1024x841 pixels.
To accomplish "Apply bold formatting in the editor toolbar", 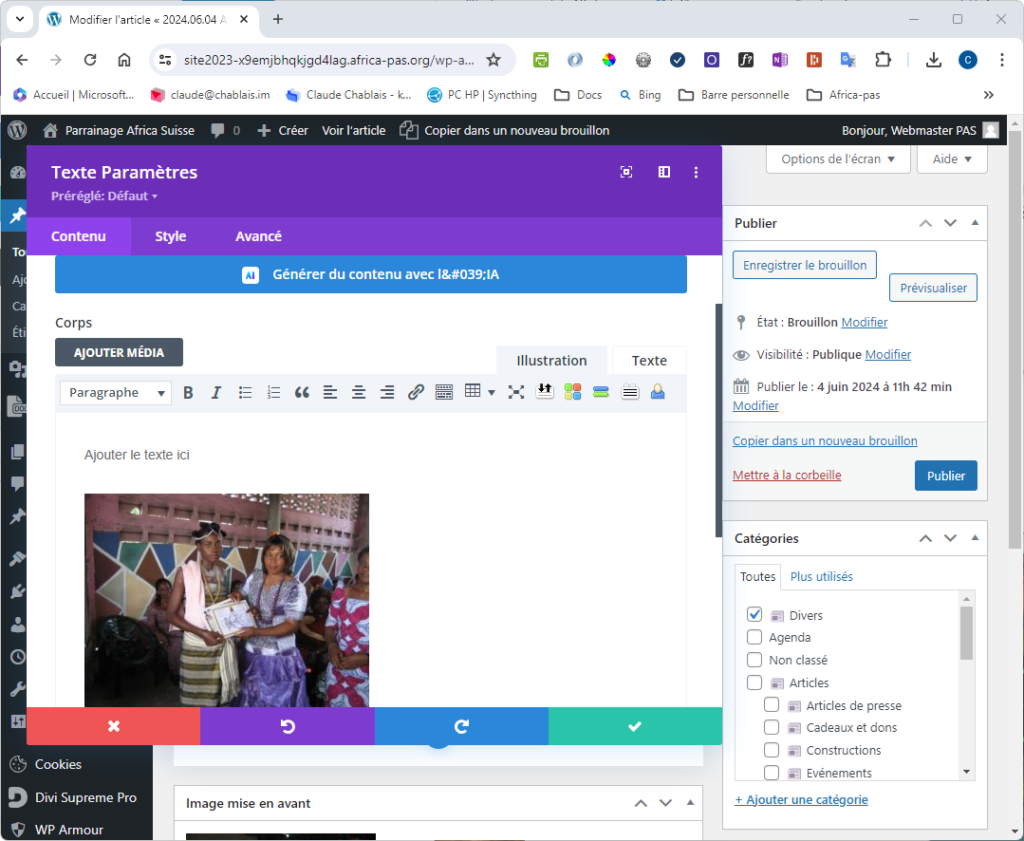I will click(x=188, y=393).
